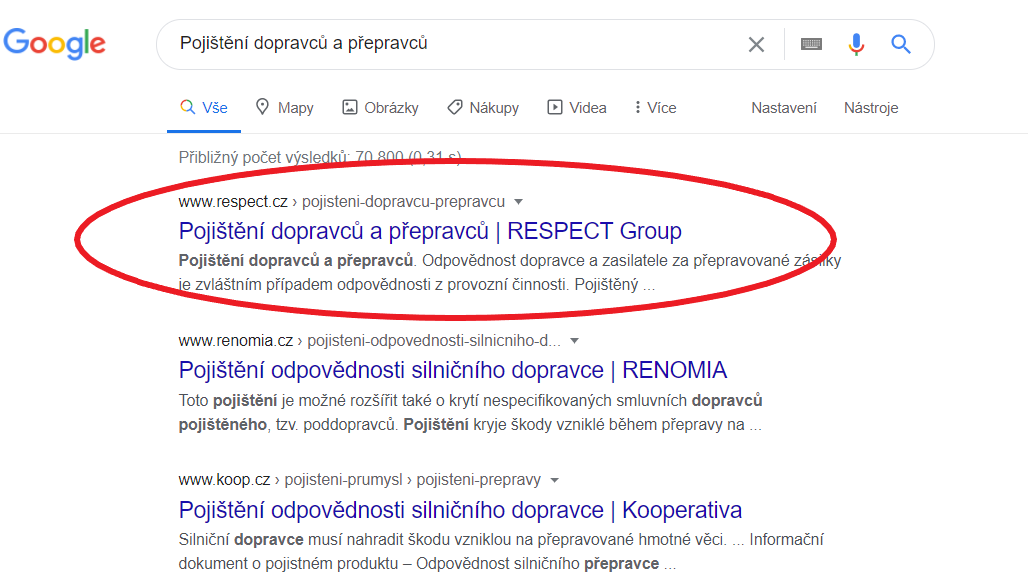Click the Nákupy tag icon
Image resolution: width=1028 pixels, height=582 pixels.
click(x=454, y=107)
